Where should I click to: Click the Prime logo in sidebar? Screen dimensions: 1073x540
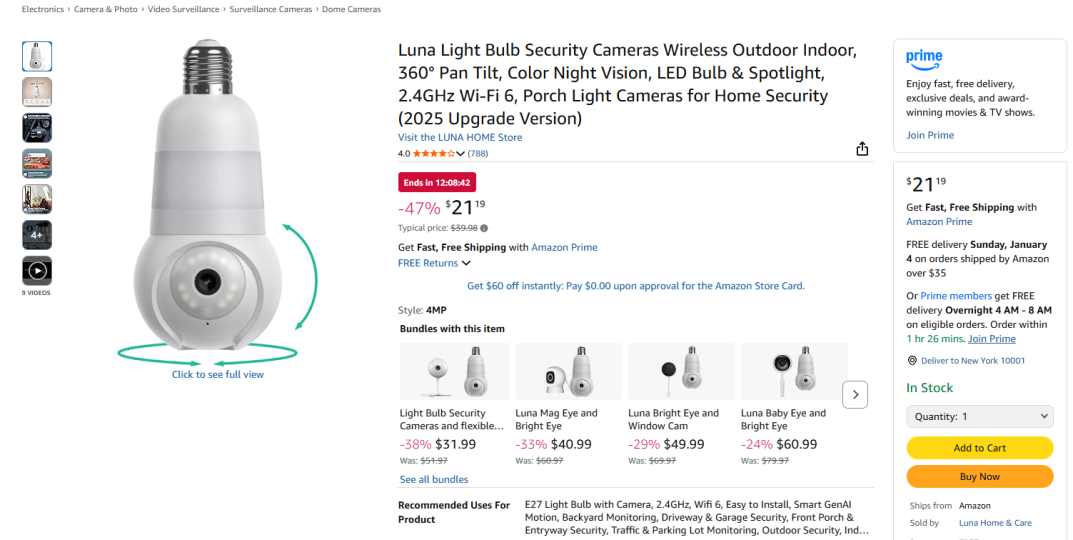924,58
